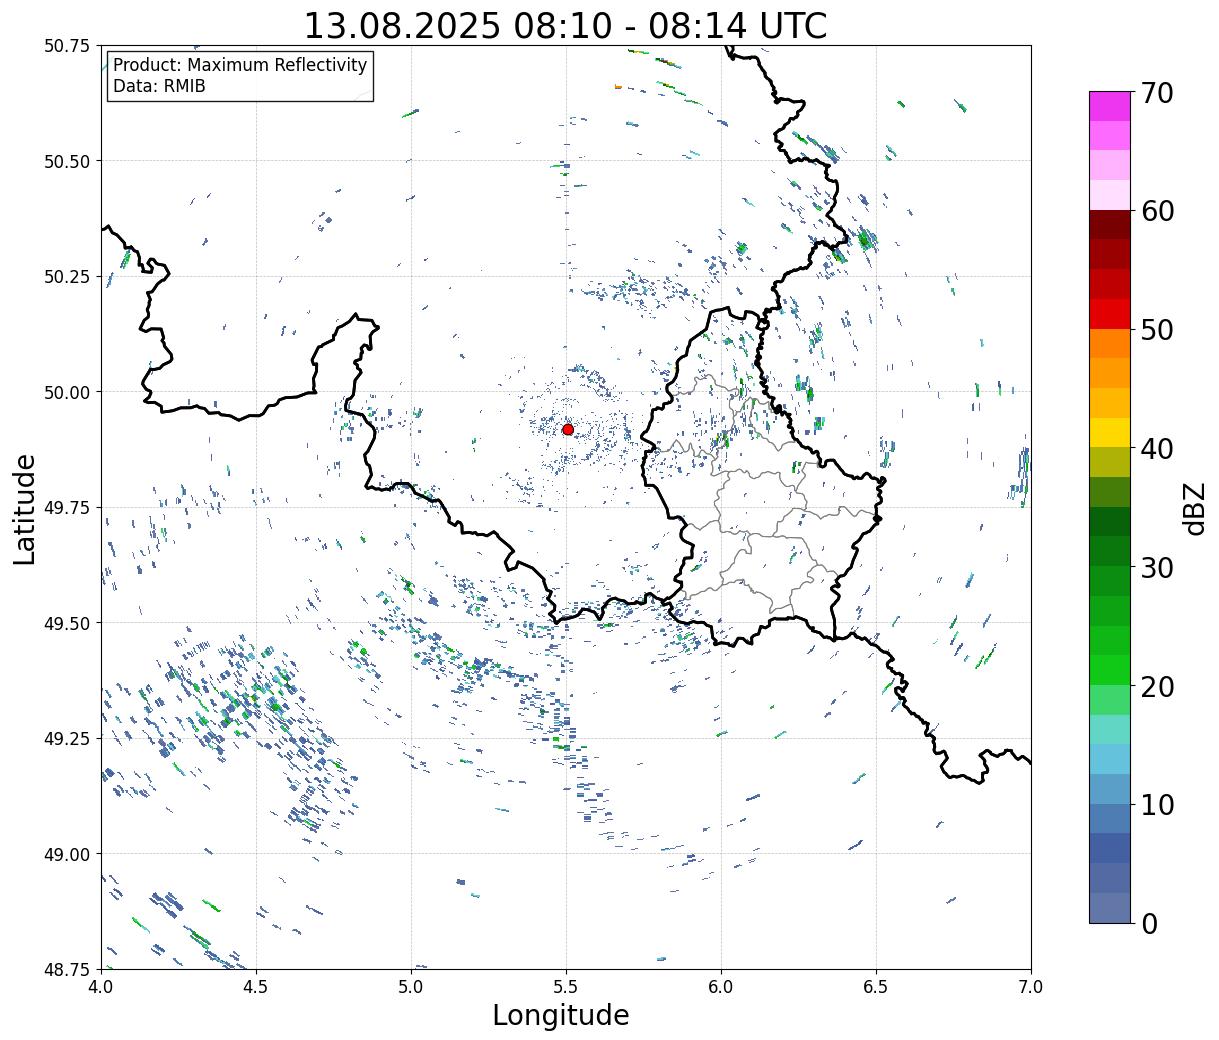Click the 'Data: RMIB' text
Viewport: 1219px width, 1040px height.
point(159,86)
